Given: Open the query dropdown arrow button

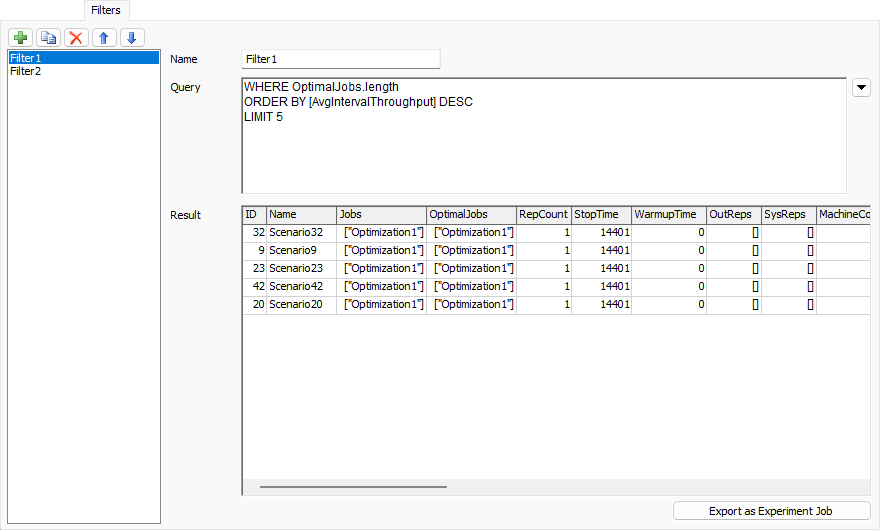Looking at the screenshot, I should point(860,87).
